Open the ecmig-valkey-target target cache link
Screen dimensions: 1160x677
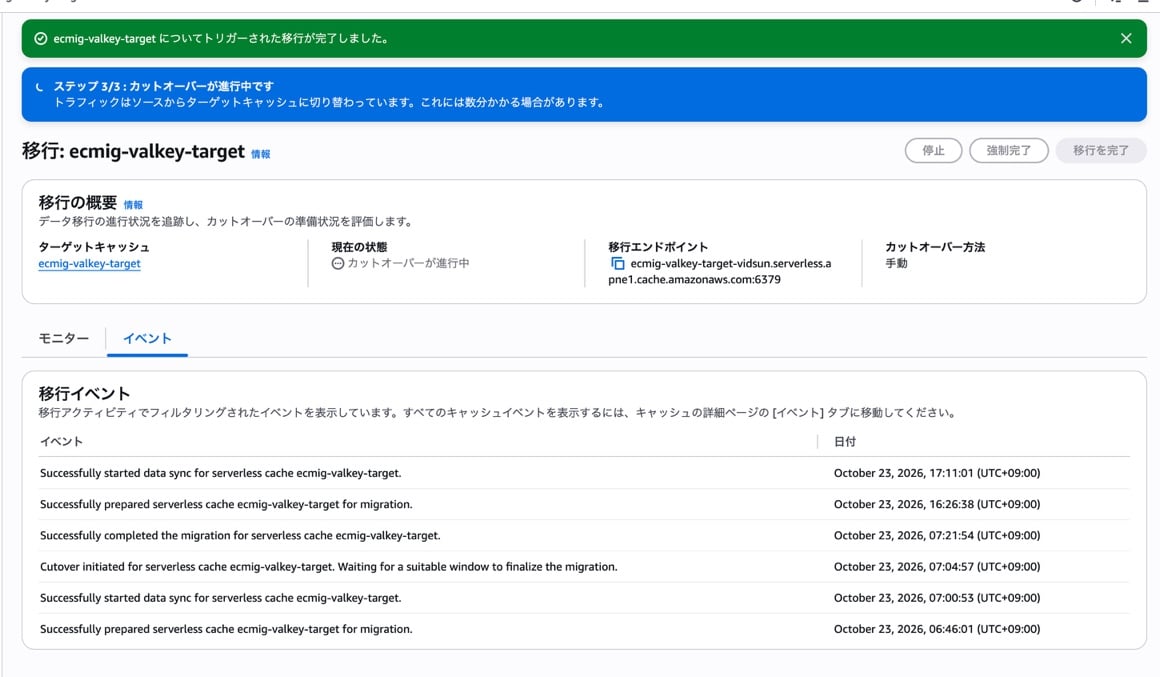pyautogui.click(x=90, y=263)
